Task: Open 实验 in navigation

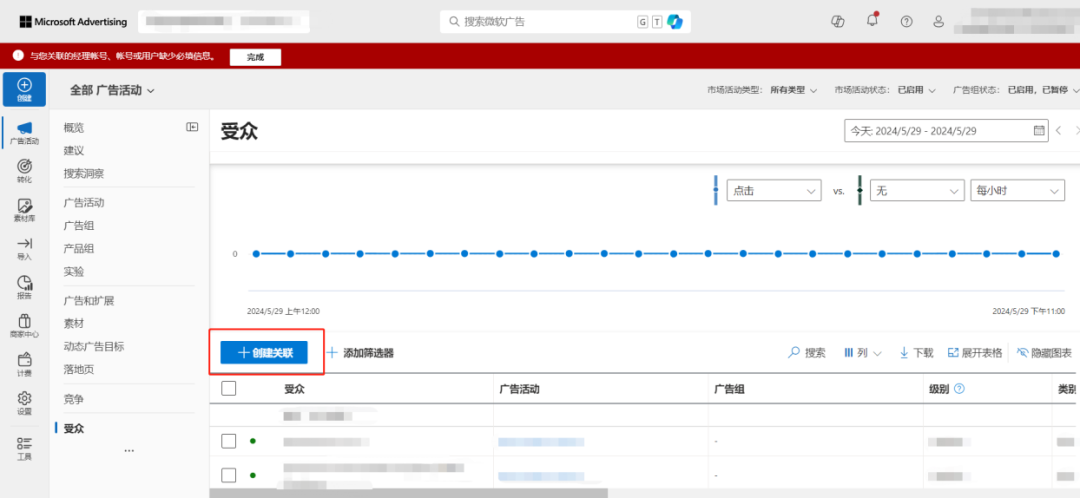Action: tap(74, 271)
